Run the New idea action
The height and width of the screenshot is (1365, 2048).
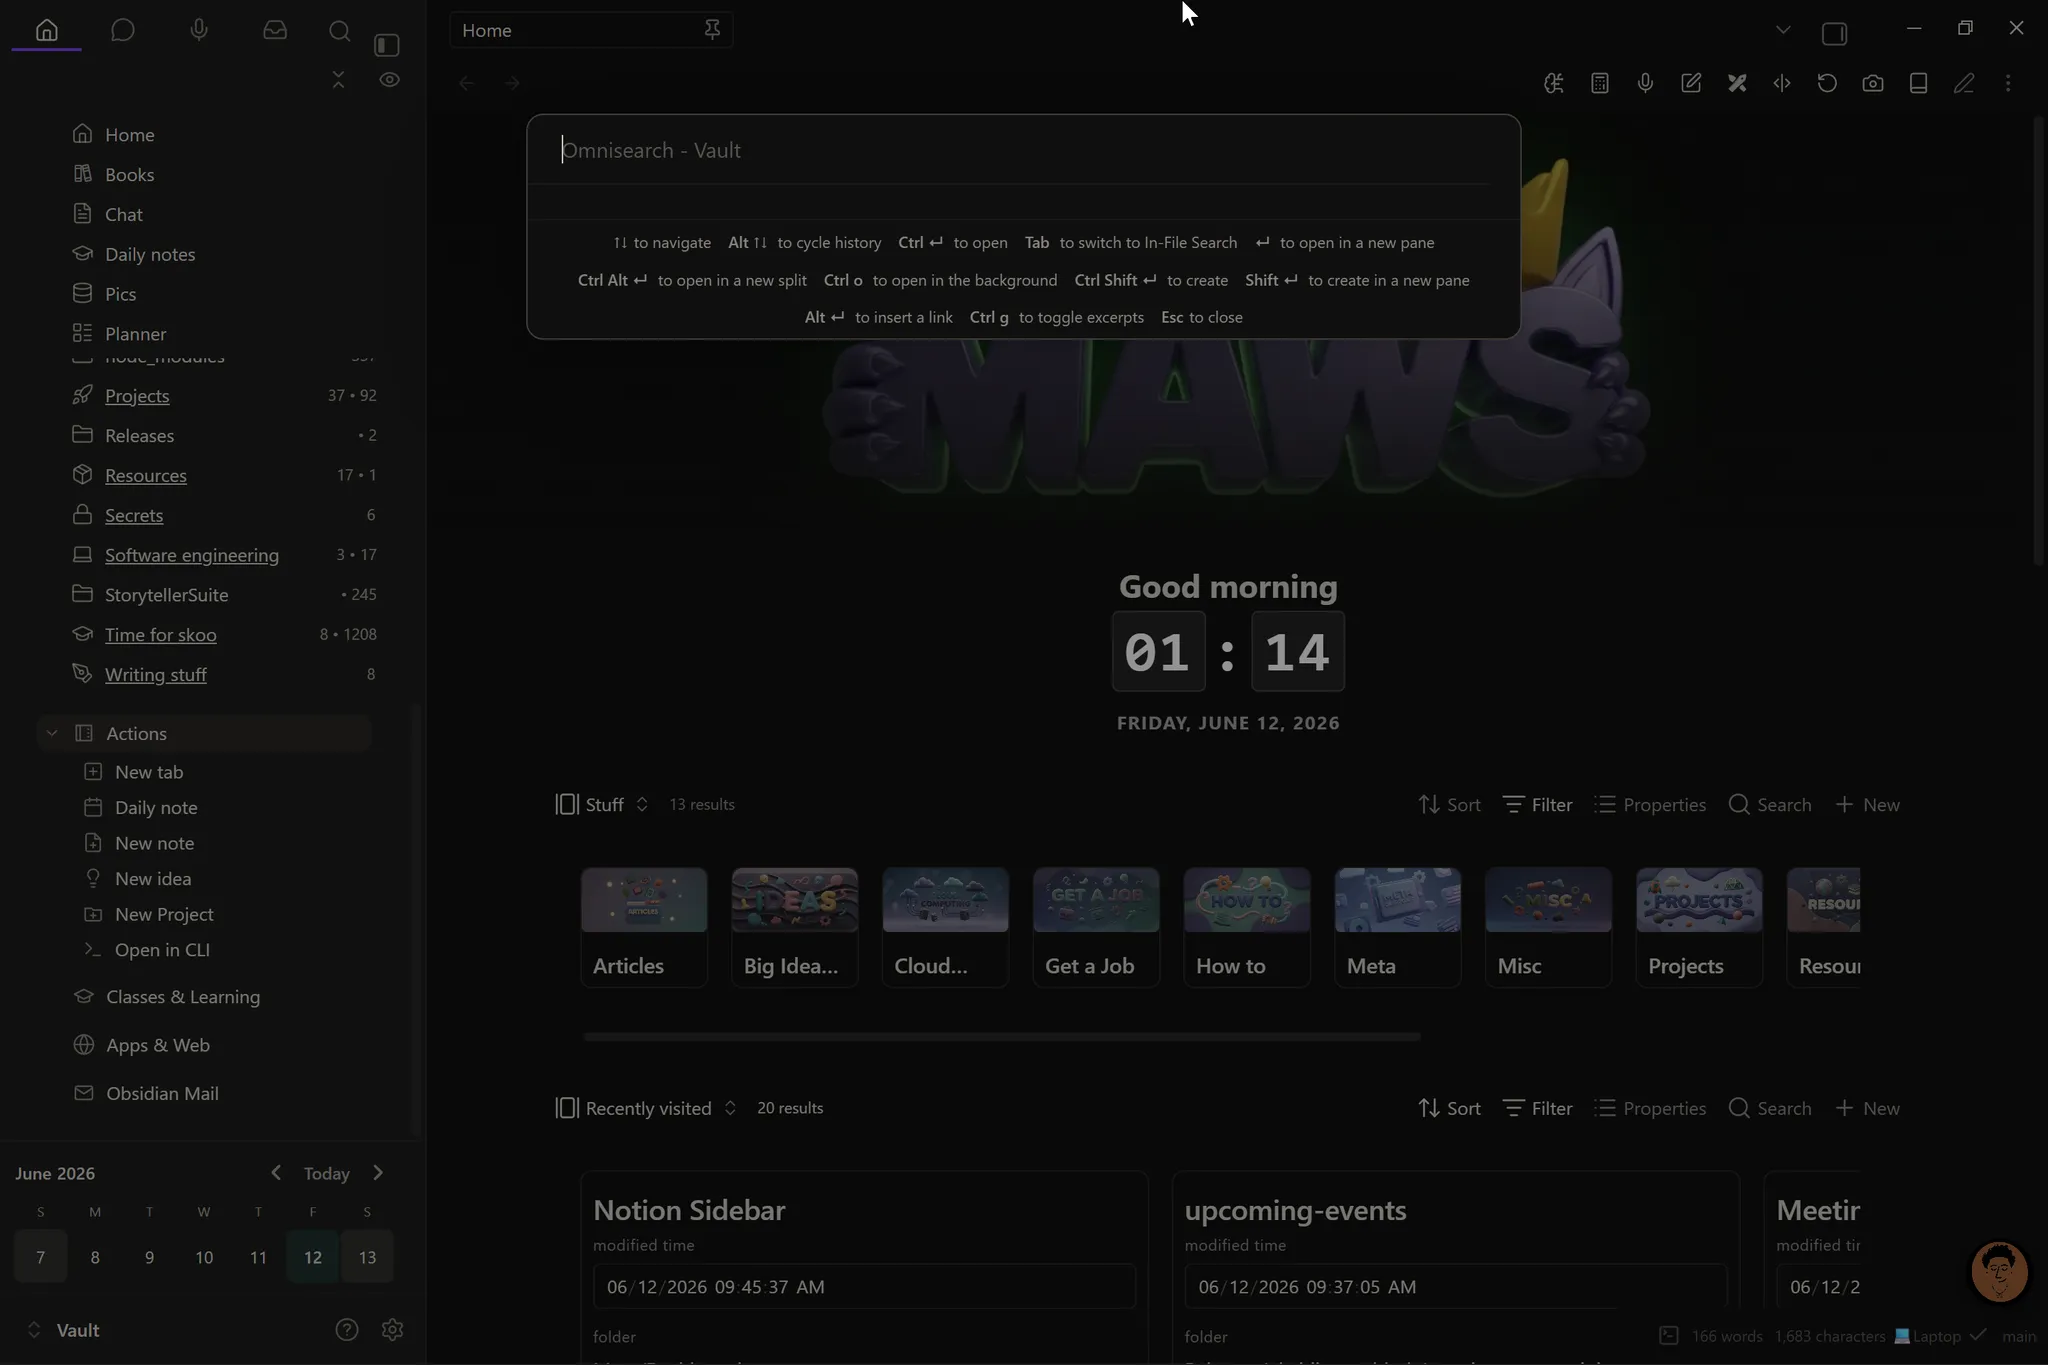tap(153, 878)
